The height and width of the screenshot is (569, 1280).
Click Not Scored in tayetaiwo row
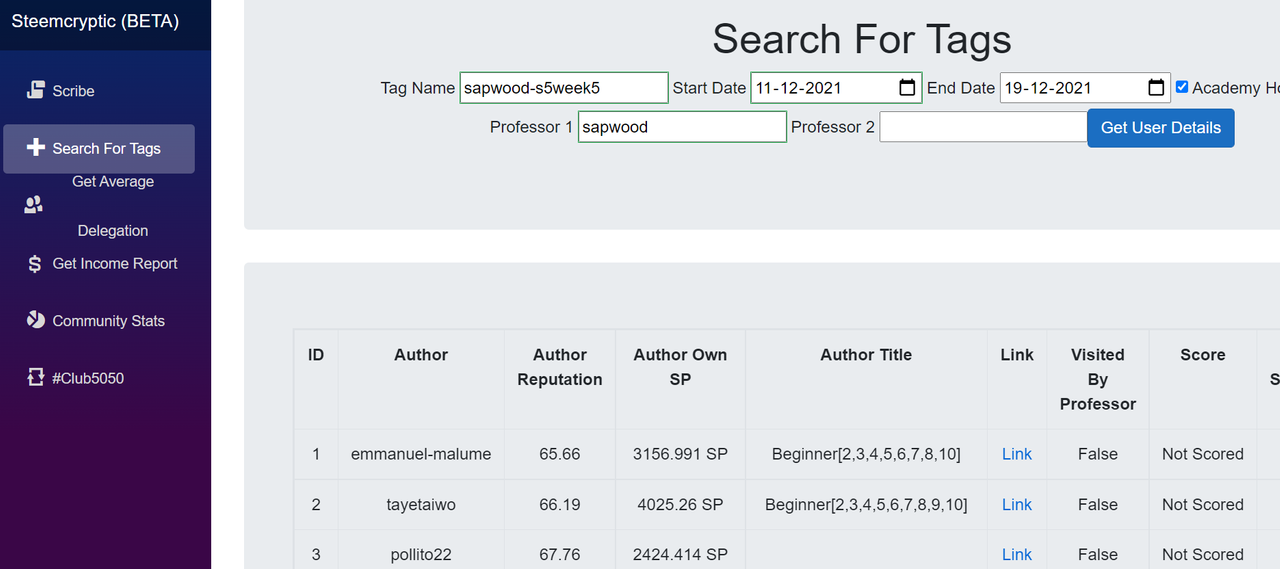pyautogui.click(x=1203, y=505)
